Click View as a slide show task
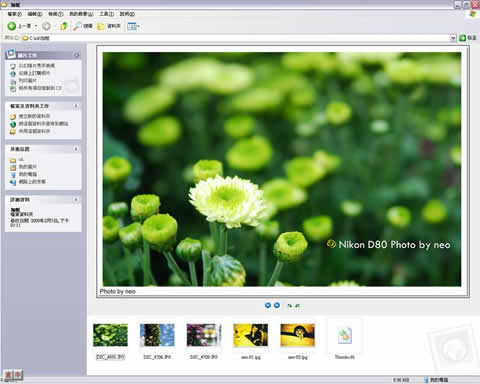This screenshot has height=384, width=480. pos(32,66)
